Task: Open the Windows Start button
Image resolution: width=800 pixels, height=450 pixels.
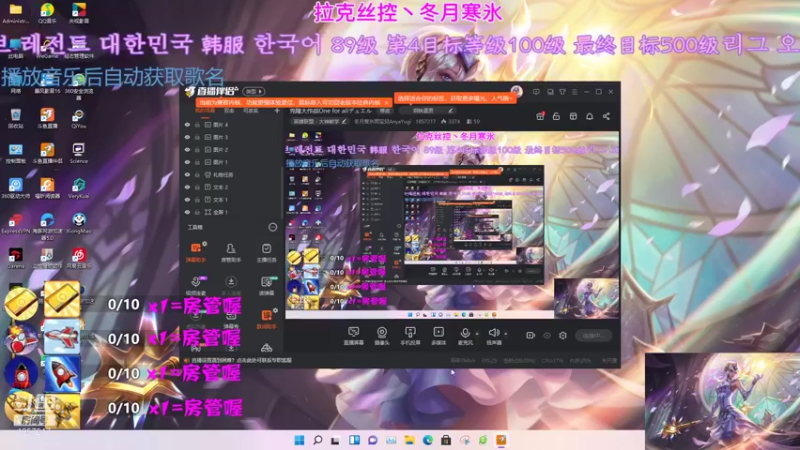Action: coord(299,440)
